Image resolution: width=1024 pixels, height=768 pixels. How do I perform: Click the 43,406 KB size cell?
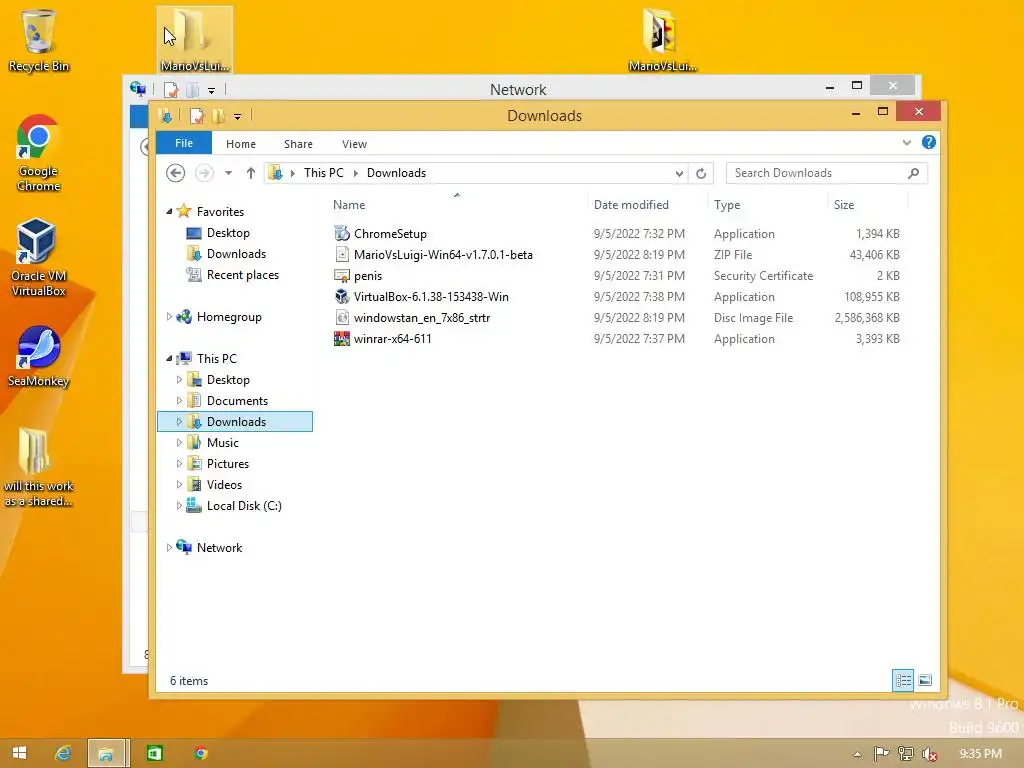coord(874,255)
